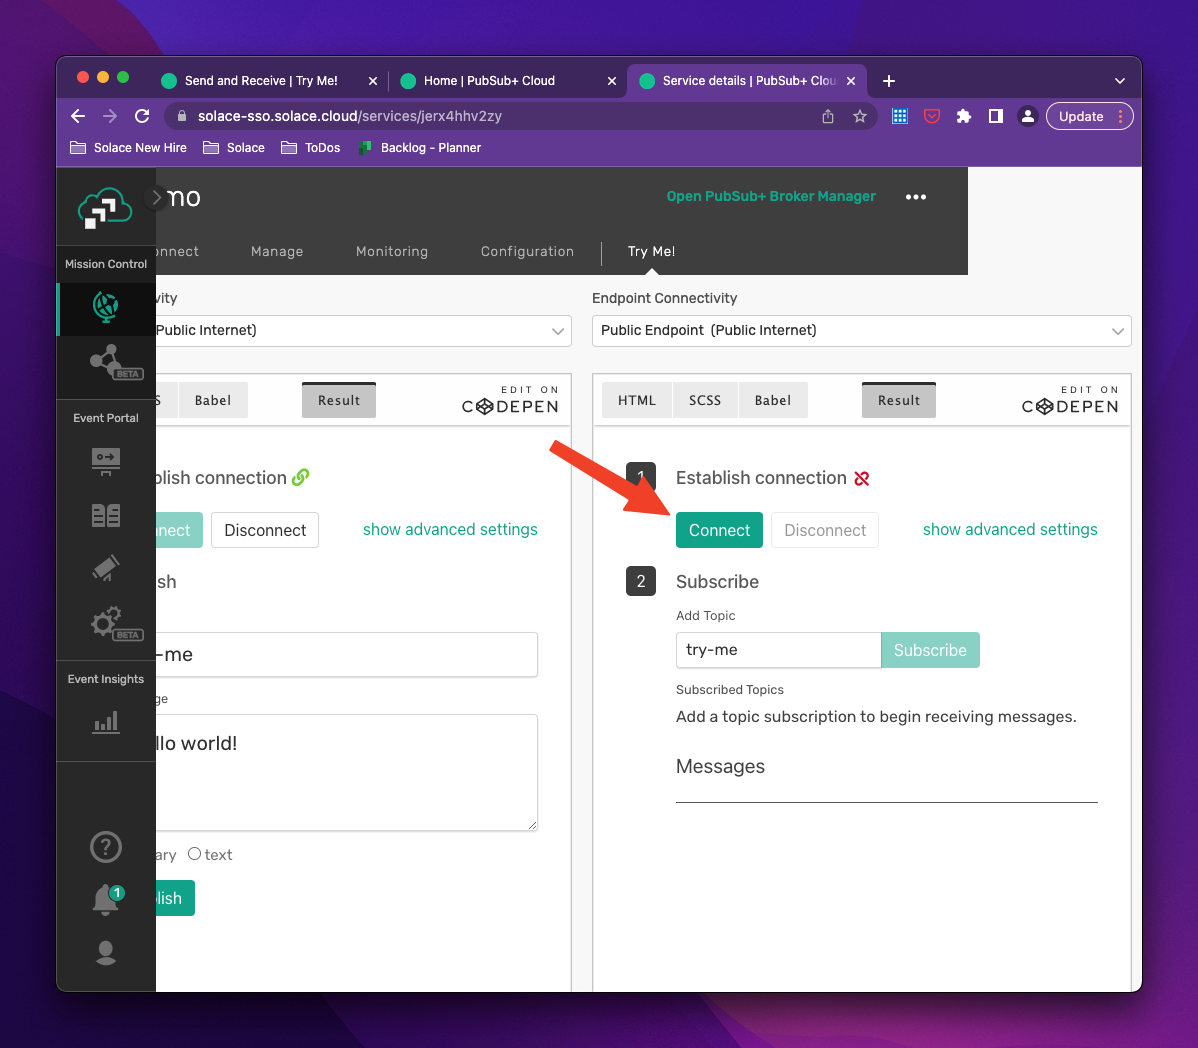Open the user profile icon in sidebar
The image size is (1198, 1048).
(106, 953)
